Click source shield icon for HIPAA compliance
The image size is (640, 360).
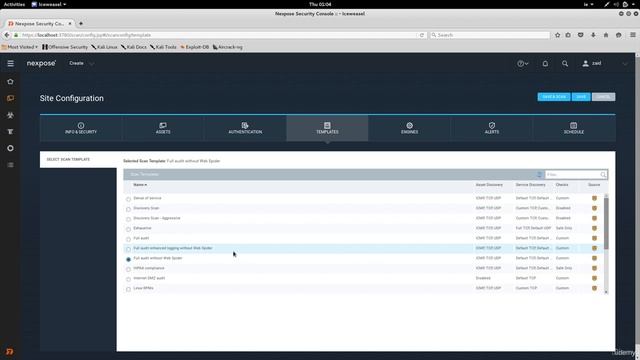tap(594, 268)
